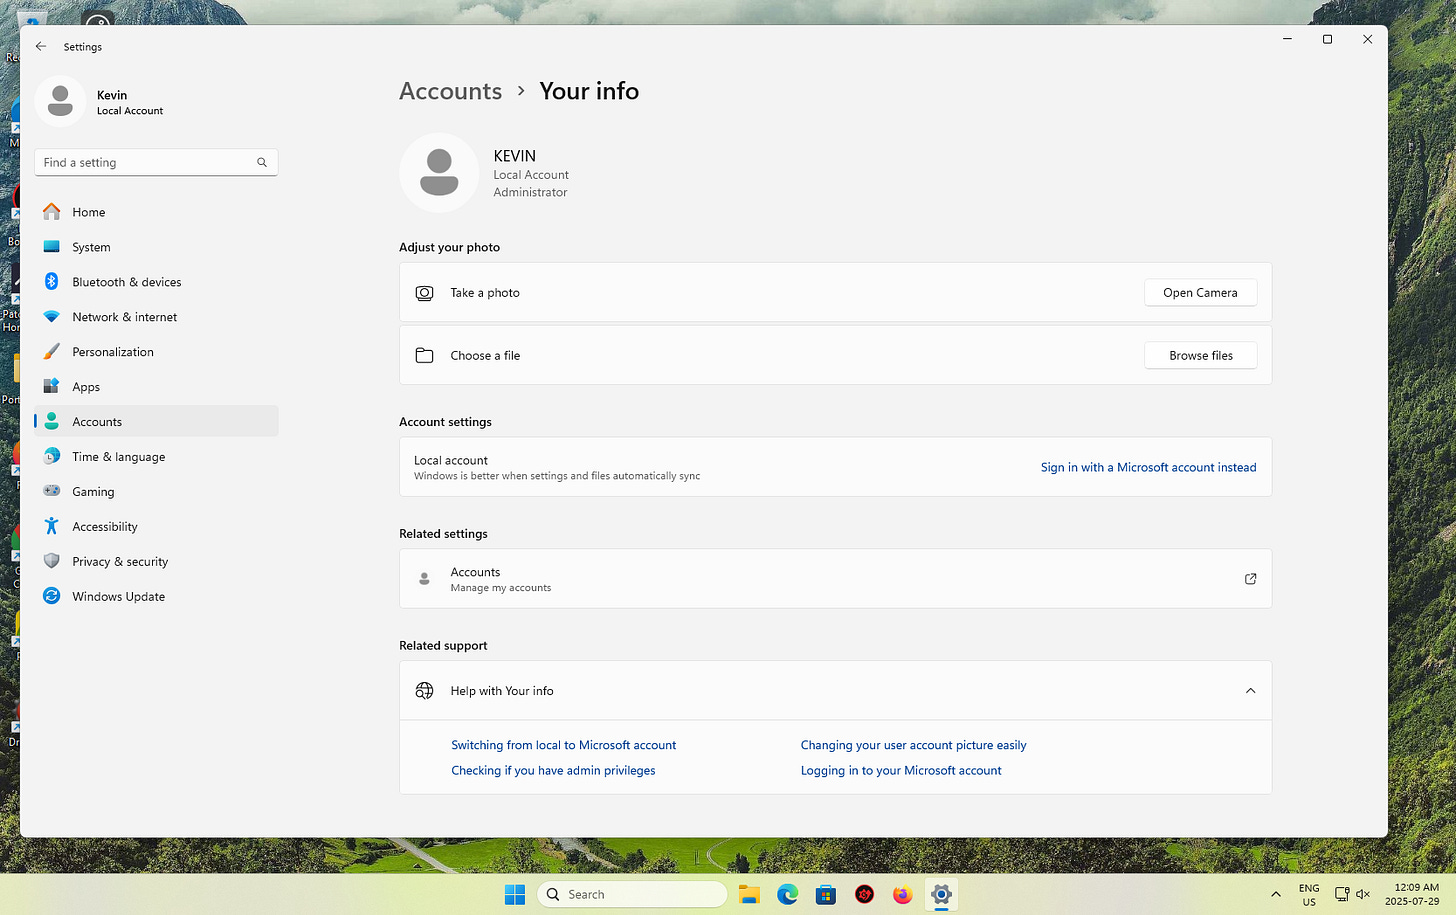Click the Windows Update refresh icon

(52, 596)
